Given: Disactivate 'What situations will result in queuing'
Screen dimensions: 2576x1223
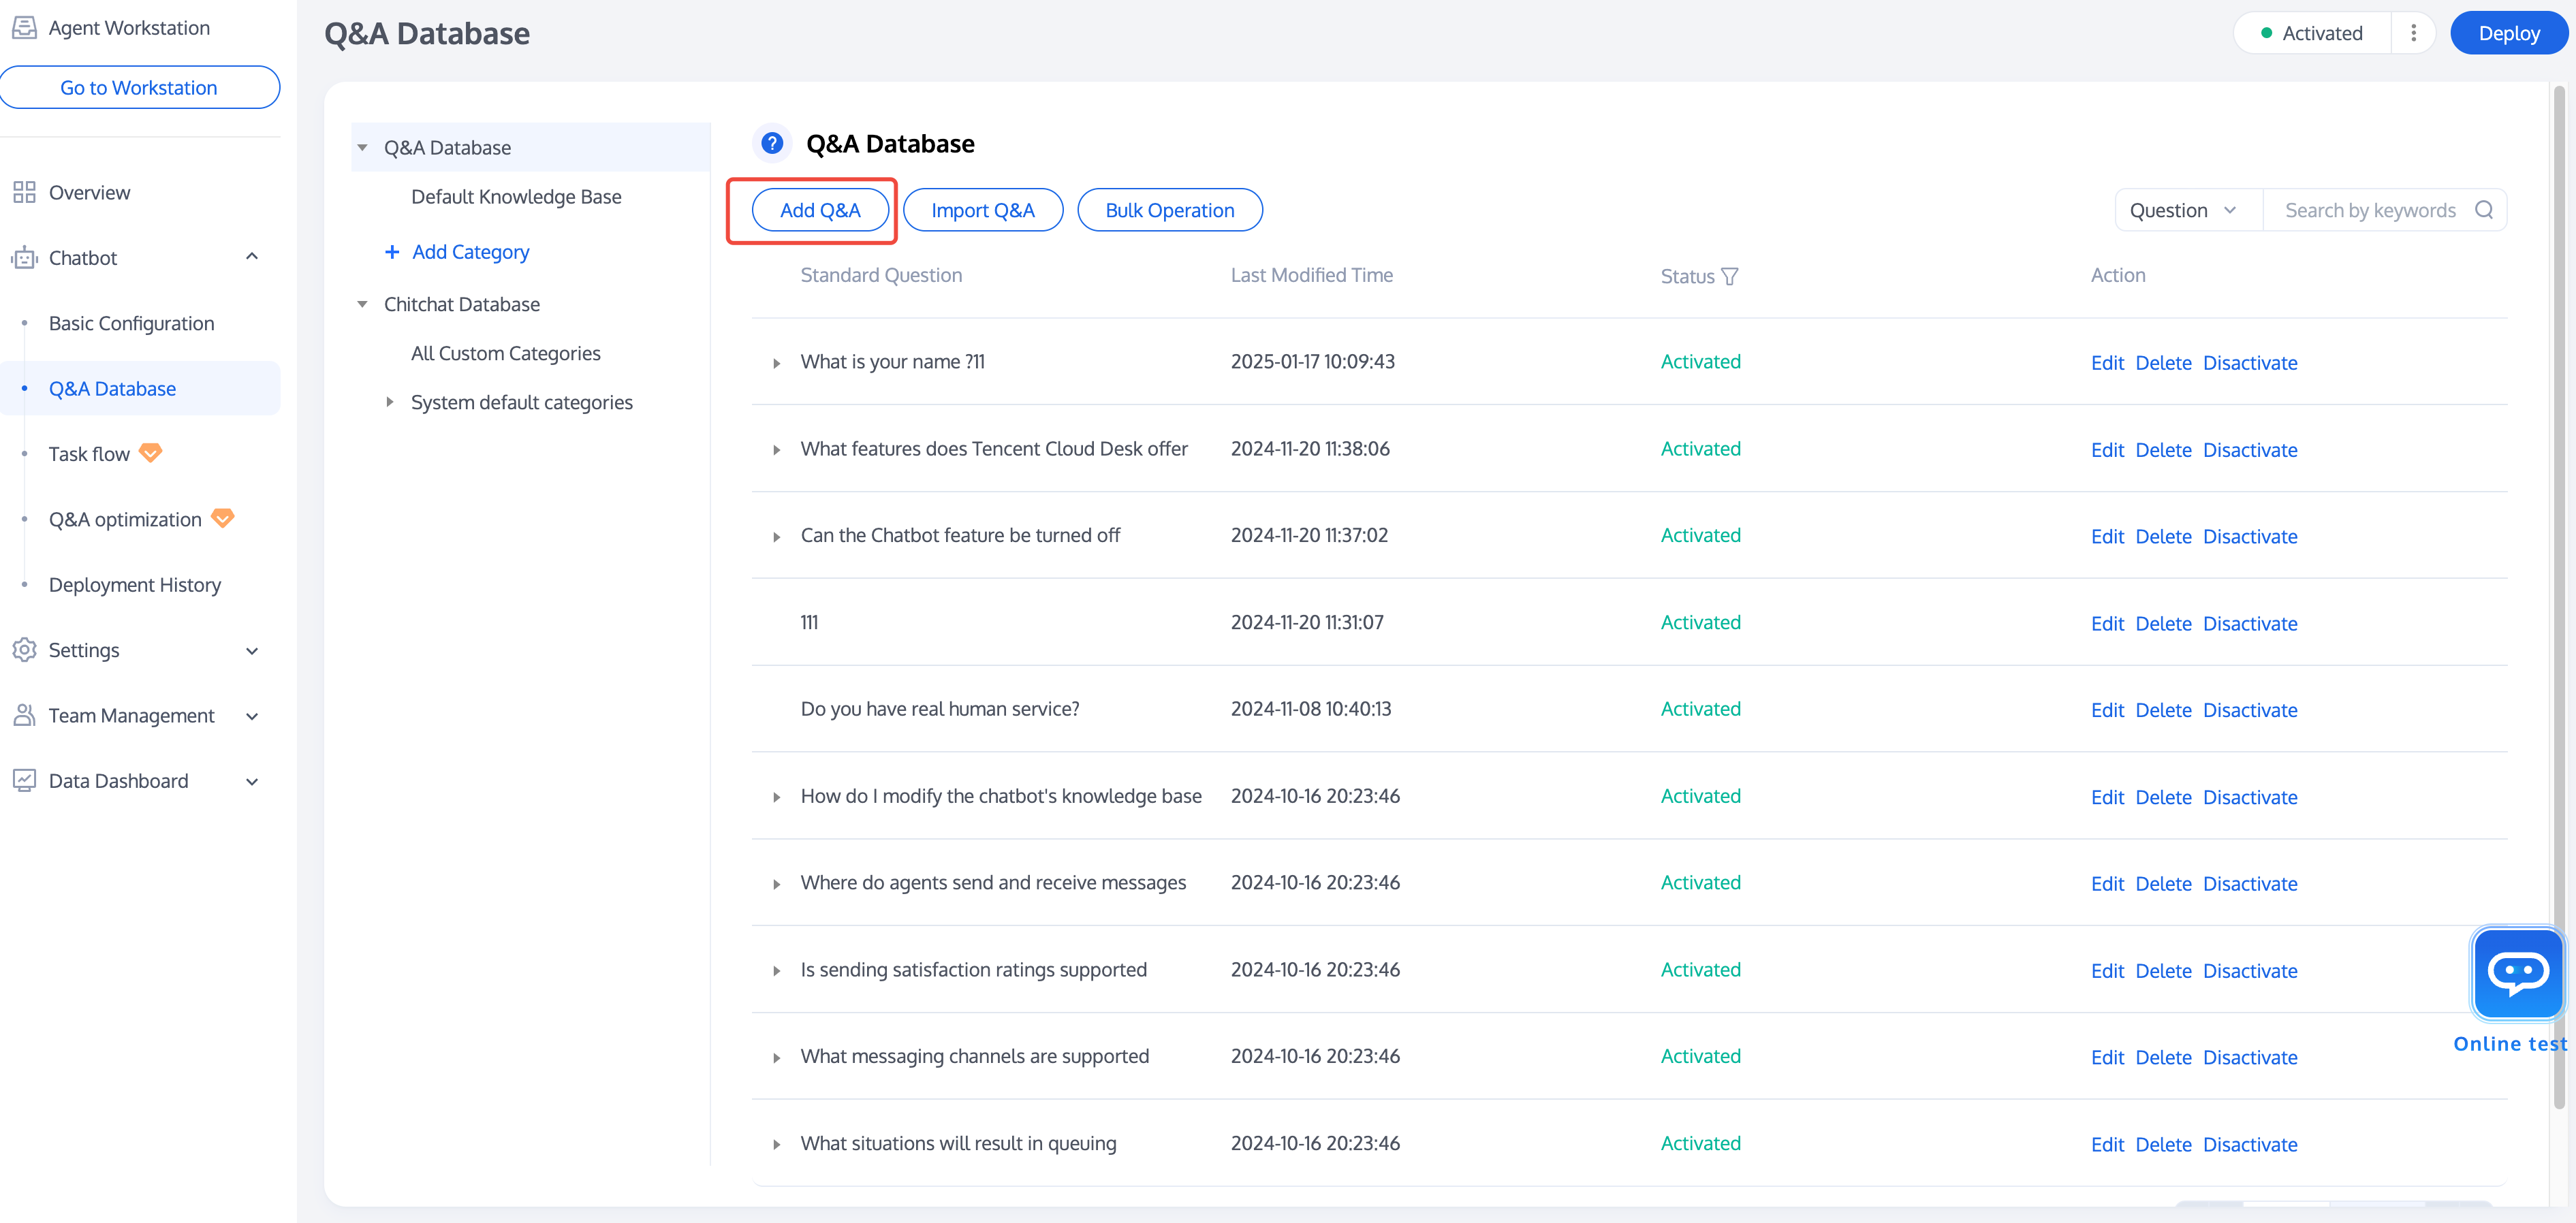Looking at the screenshot, I should point(2250,1144).
